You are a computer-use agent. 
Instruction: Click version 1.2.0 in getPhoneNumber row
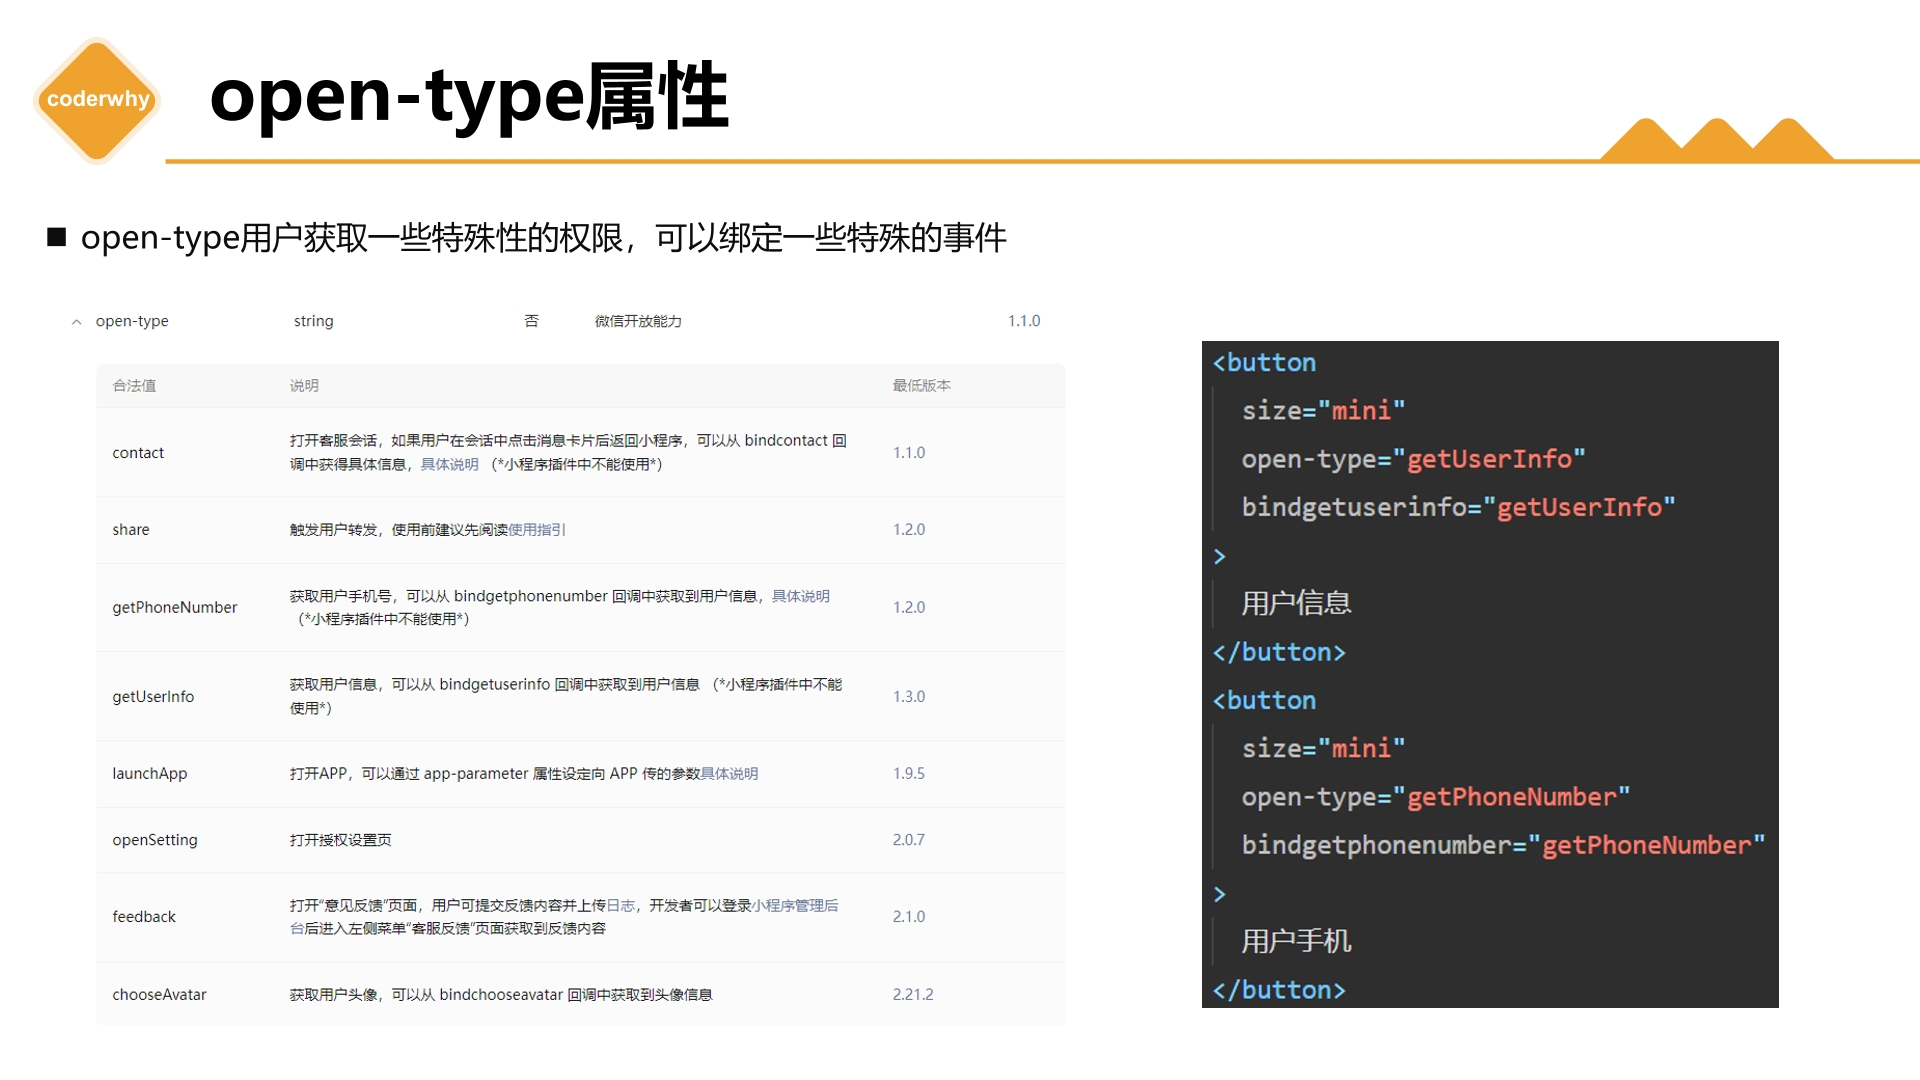(909, 607)
